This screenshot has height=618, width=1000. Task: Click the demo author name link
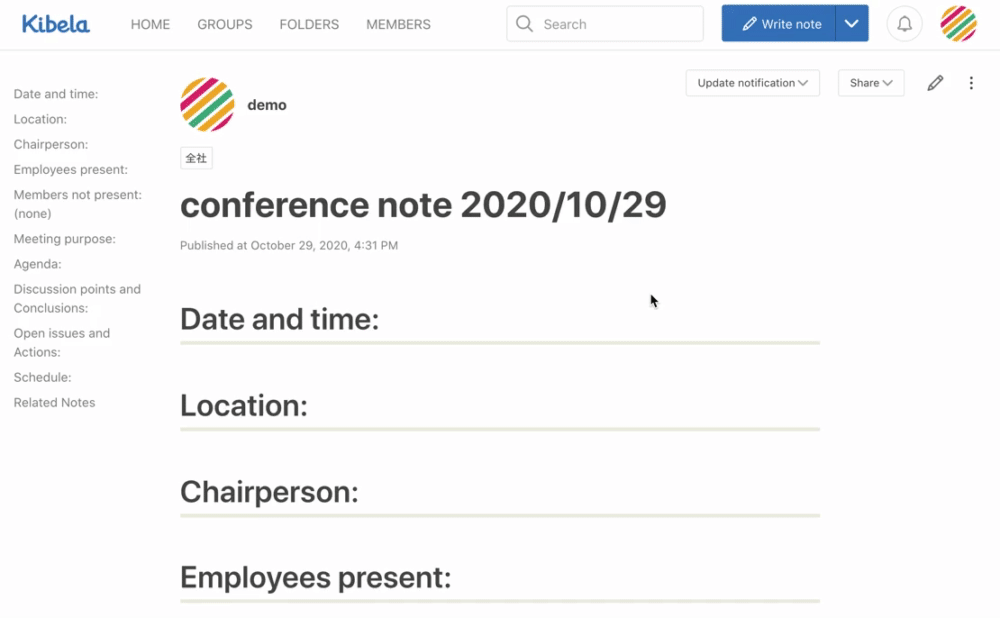(x=267, y=105)
